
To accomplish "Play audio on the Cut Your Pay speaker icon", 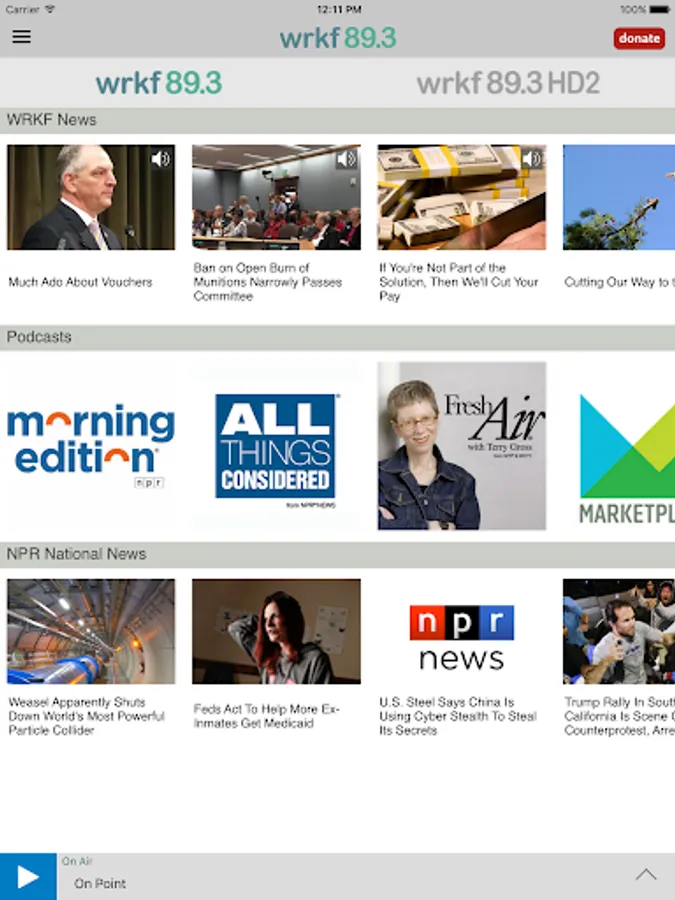I will 532,158.
